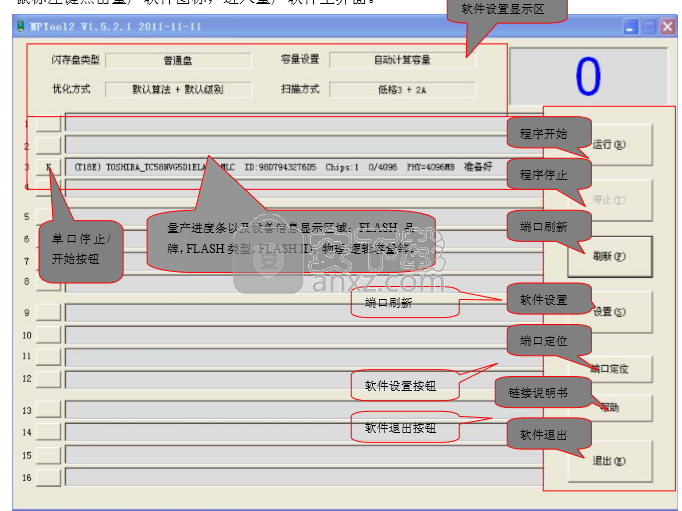
Task: Click the 停止(T) stop button
Action: point(610,200)
